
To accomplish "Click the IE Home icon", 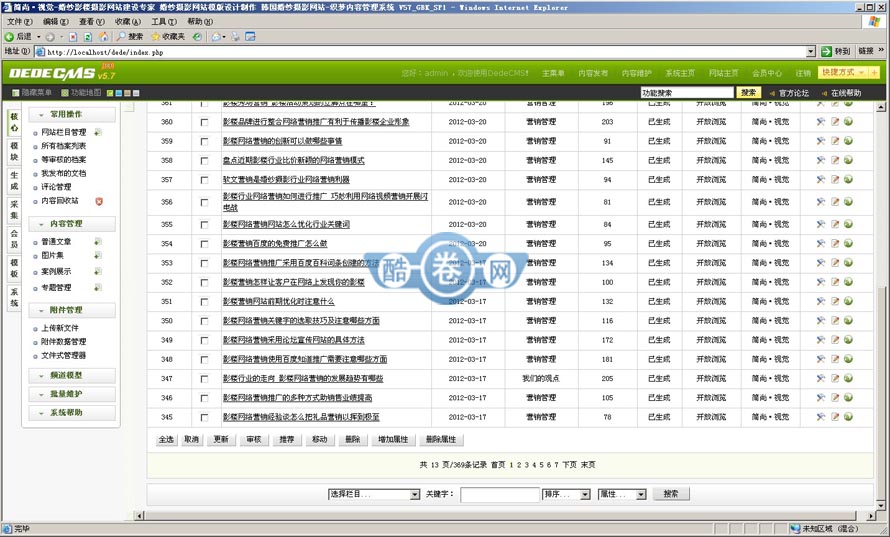I will [x=103, y=37].
